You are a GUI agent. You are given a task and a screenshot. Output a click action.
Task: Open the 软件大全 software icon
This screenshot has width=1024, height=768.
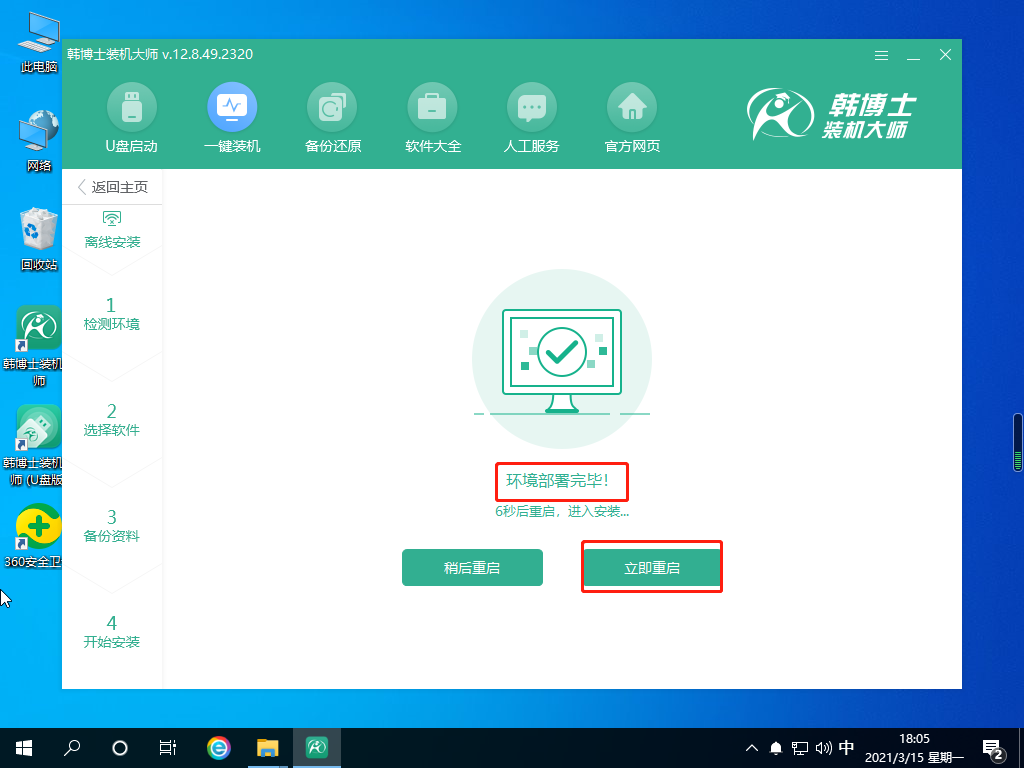tap(432, 106)
